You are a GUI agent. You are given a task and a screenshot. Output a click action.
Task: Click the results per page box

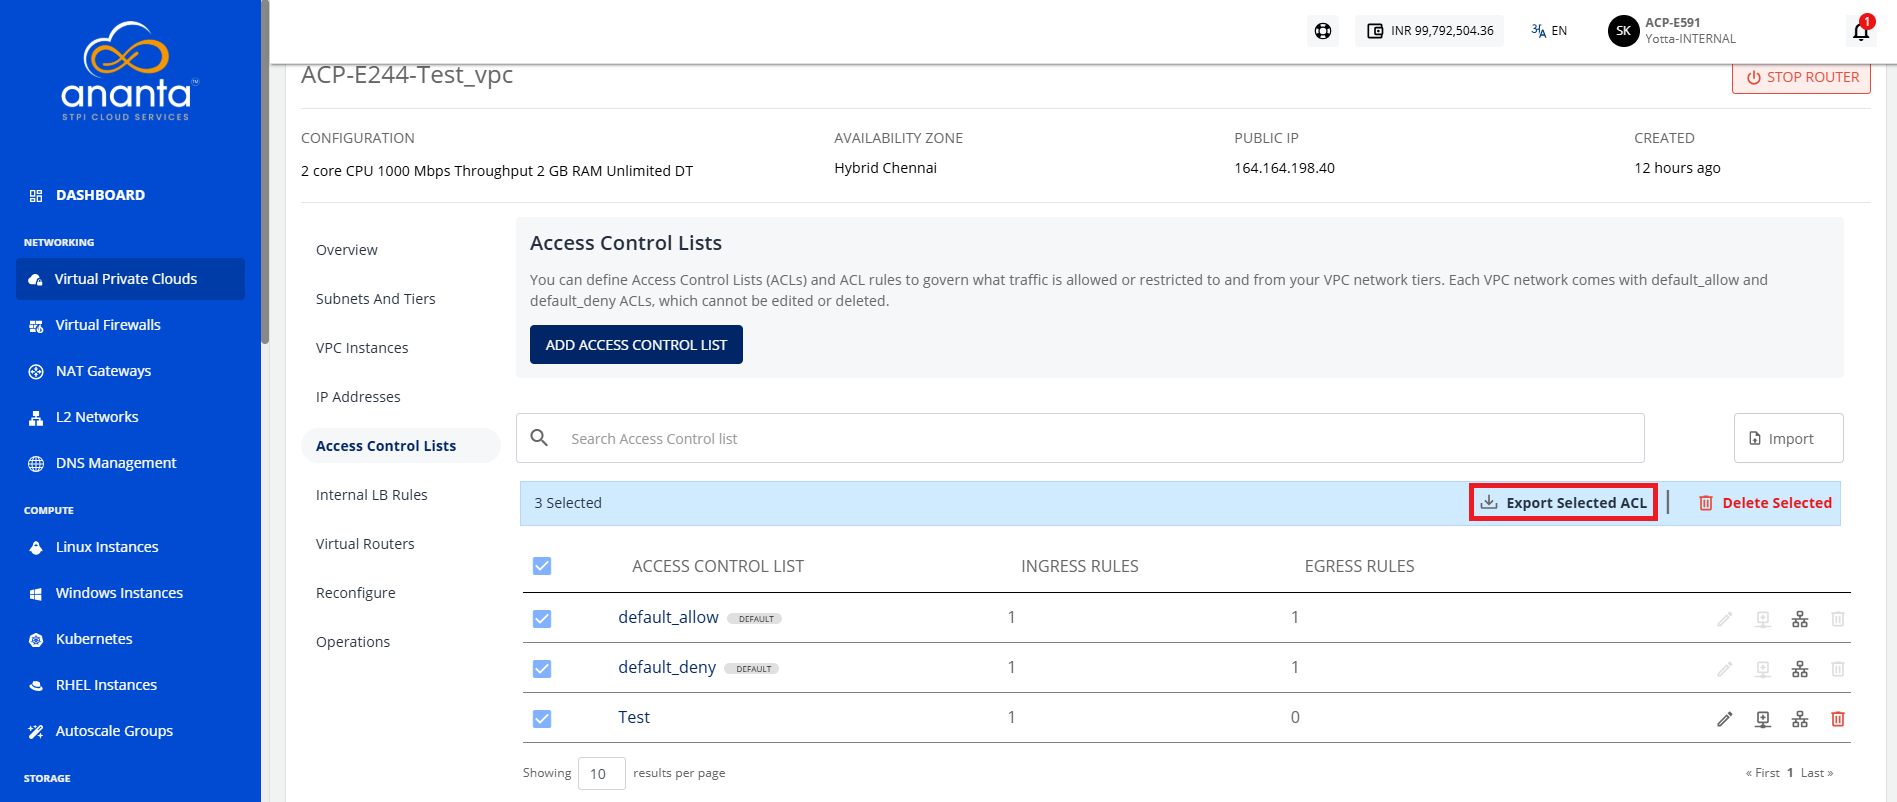coord(601,773)
